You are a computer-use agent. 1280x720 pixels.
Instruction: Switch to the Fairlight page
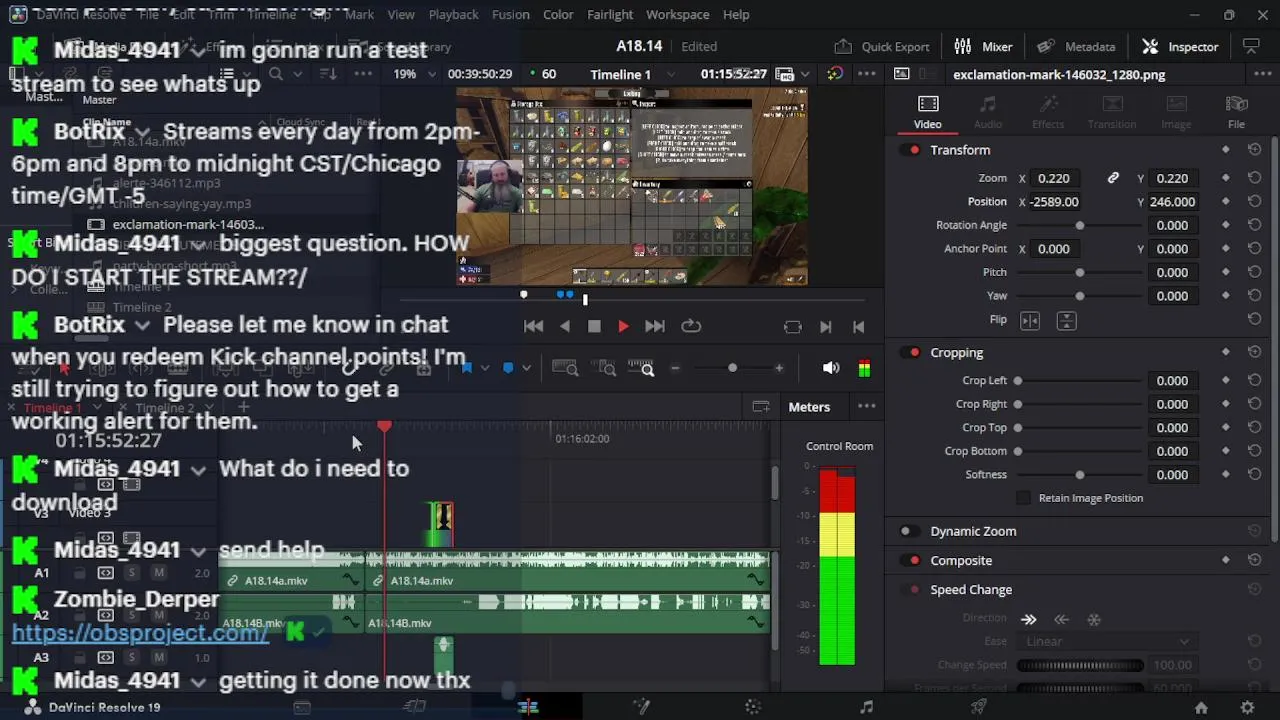click(866, 708)
